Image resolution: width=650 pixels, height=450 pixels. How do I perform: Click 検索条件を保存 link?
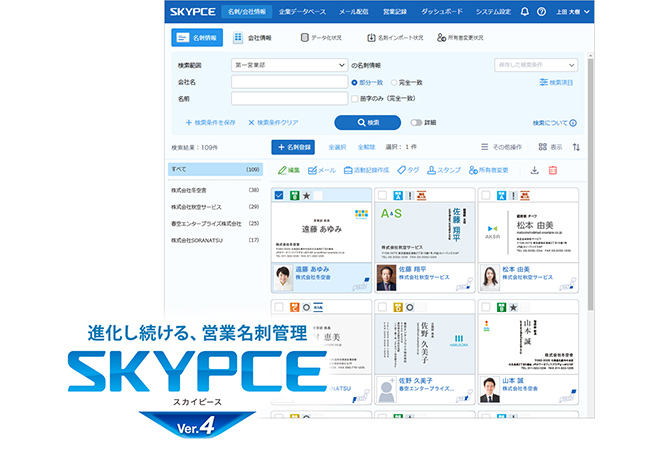point(211,123)
